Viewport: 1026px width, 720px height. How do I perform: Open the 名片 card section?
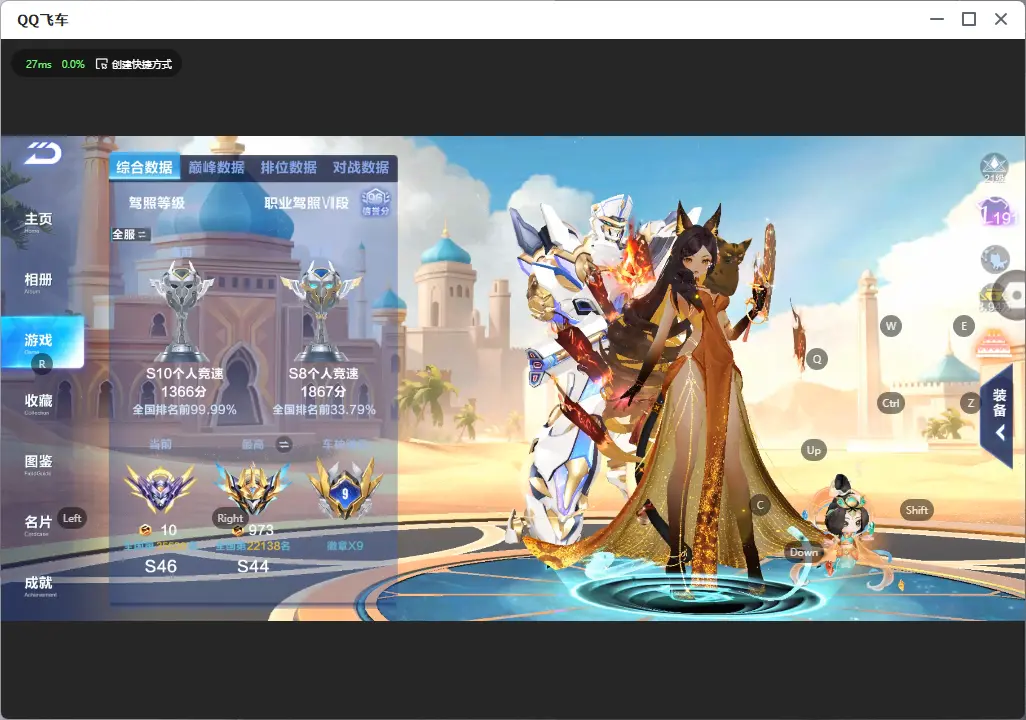coord(38,524)
